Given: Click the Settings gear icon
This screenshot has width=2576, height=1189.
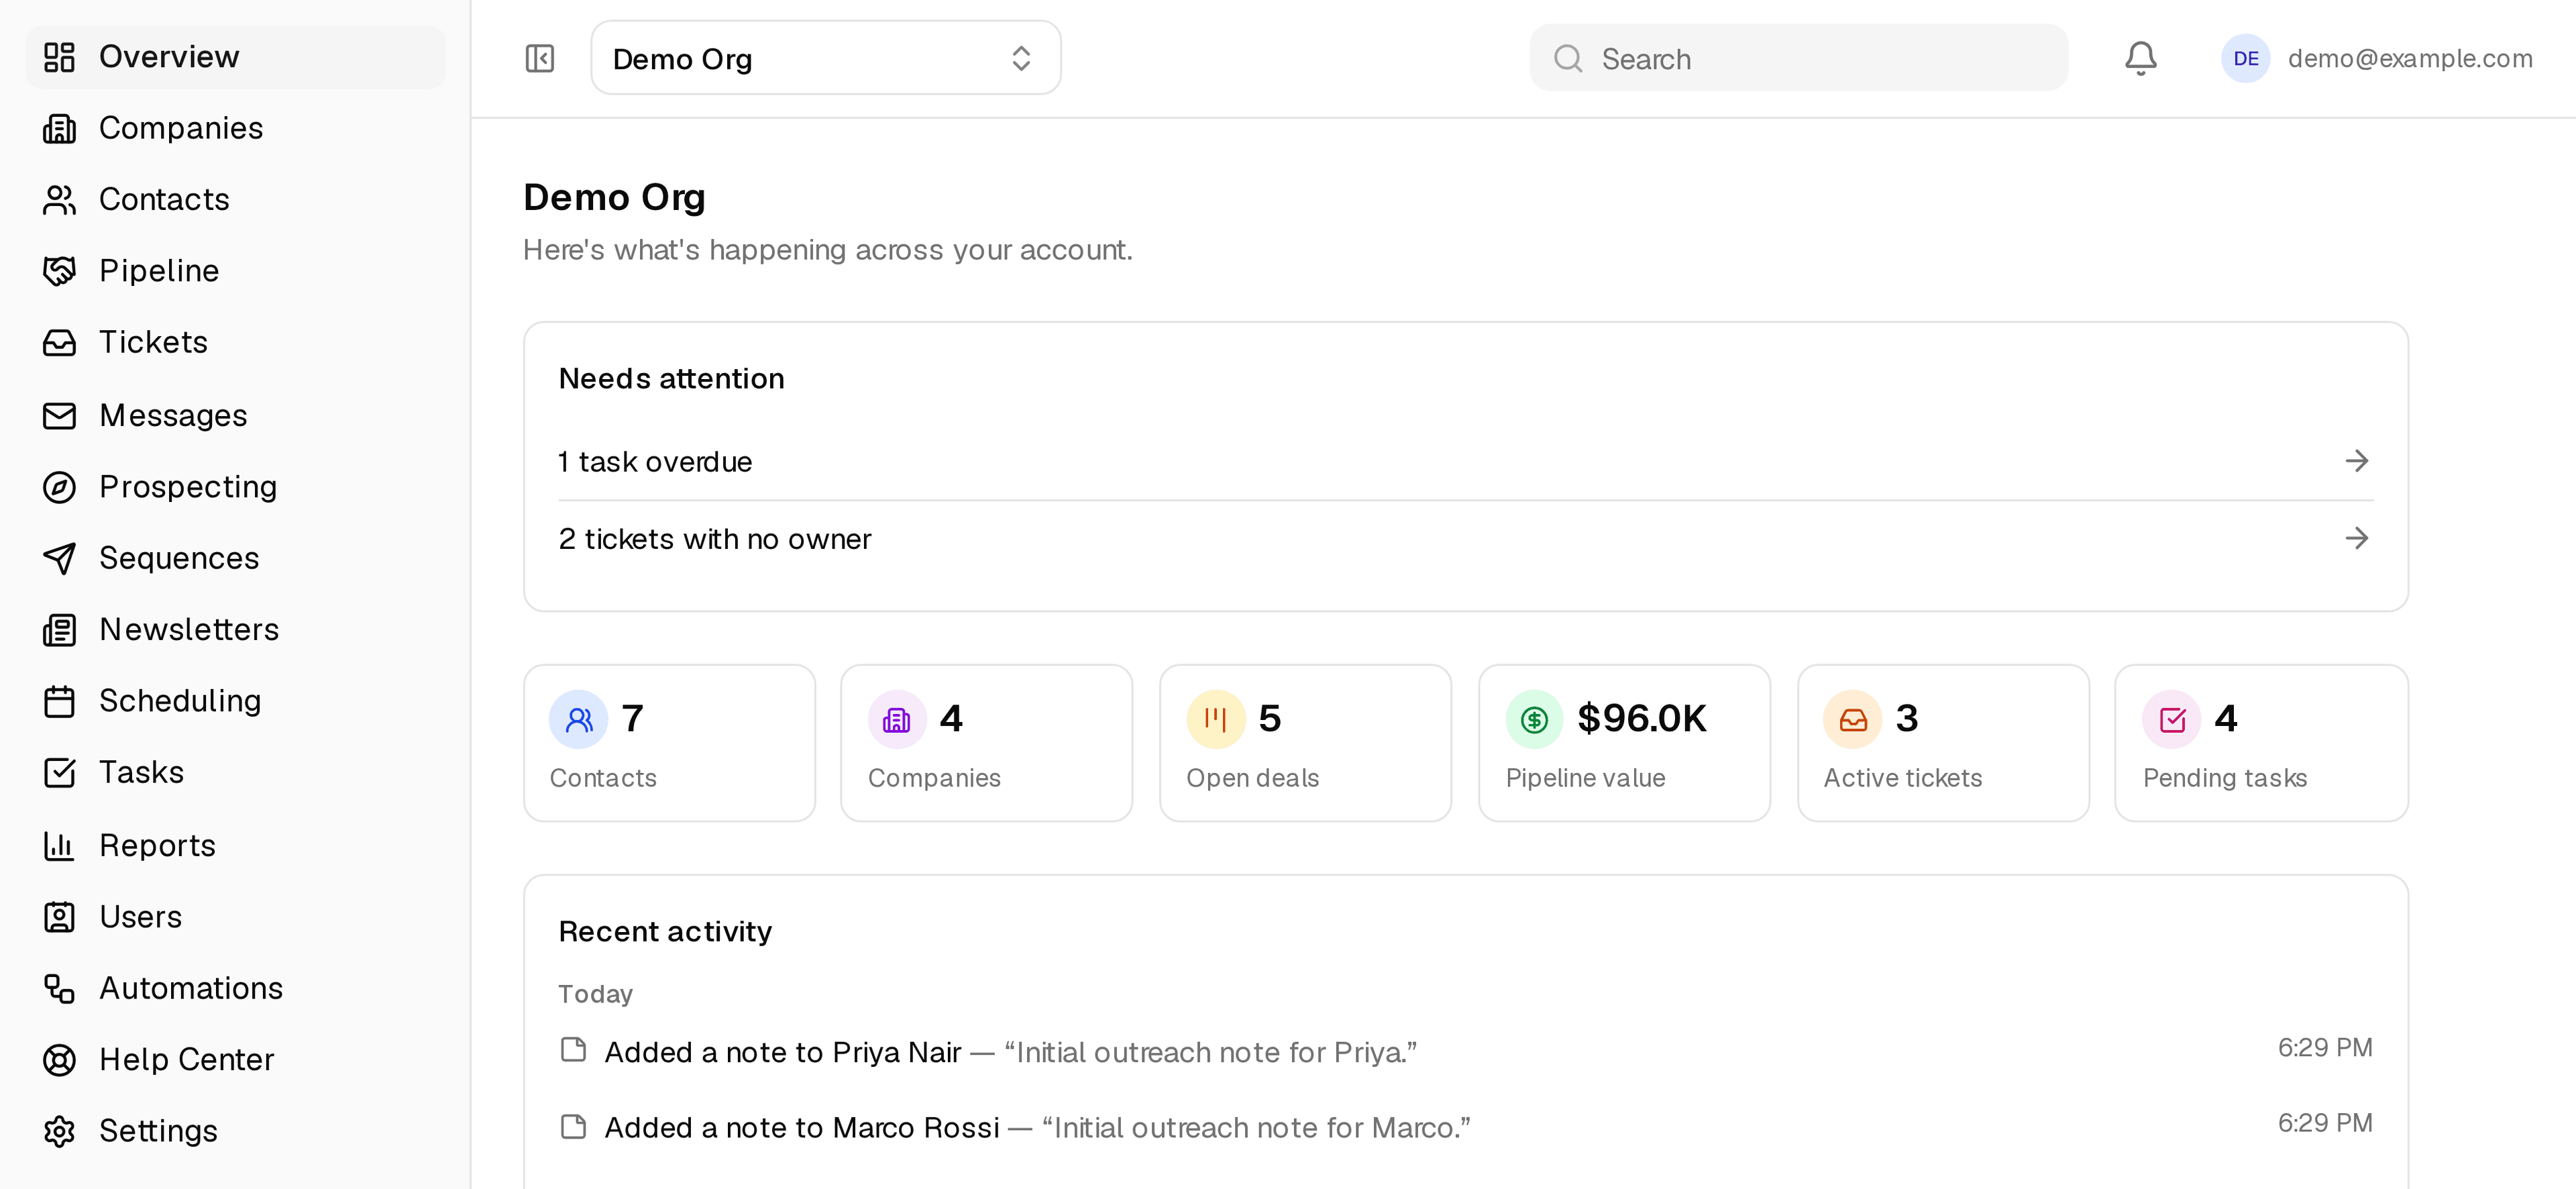Looking at the screenshot, I should 59,1131.
